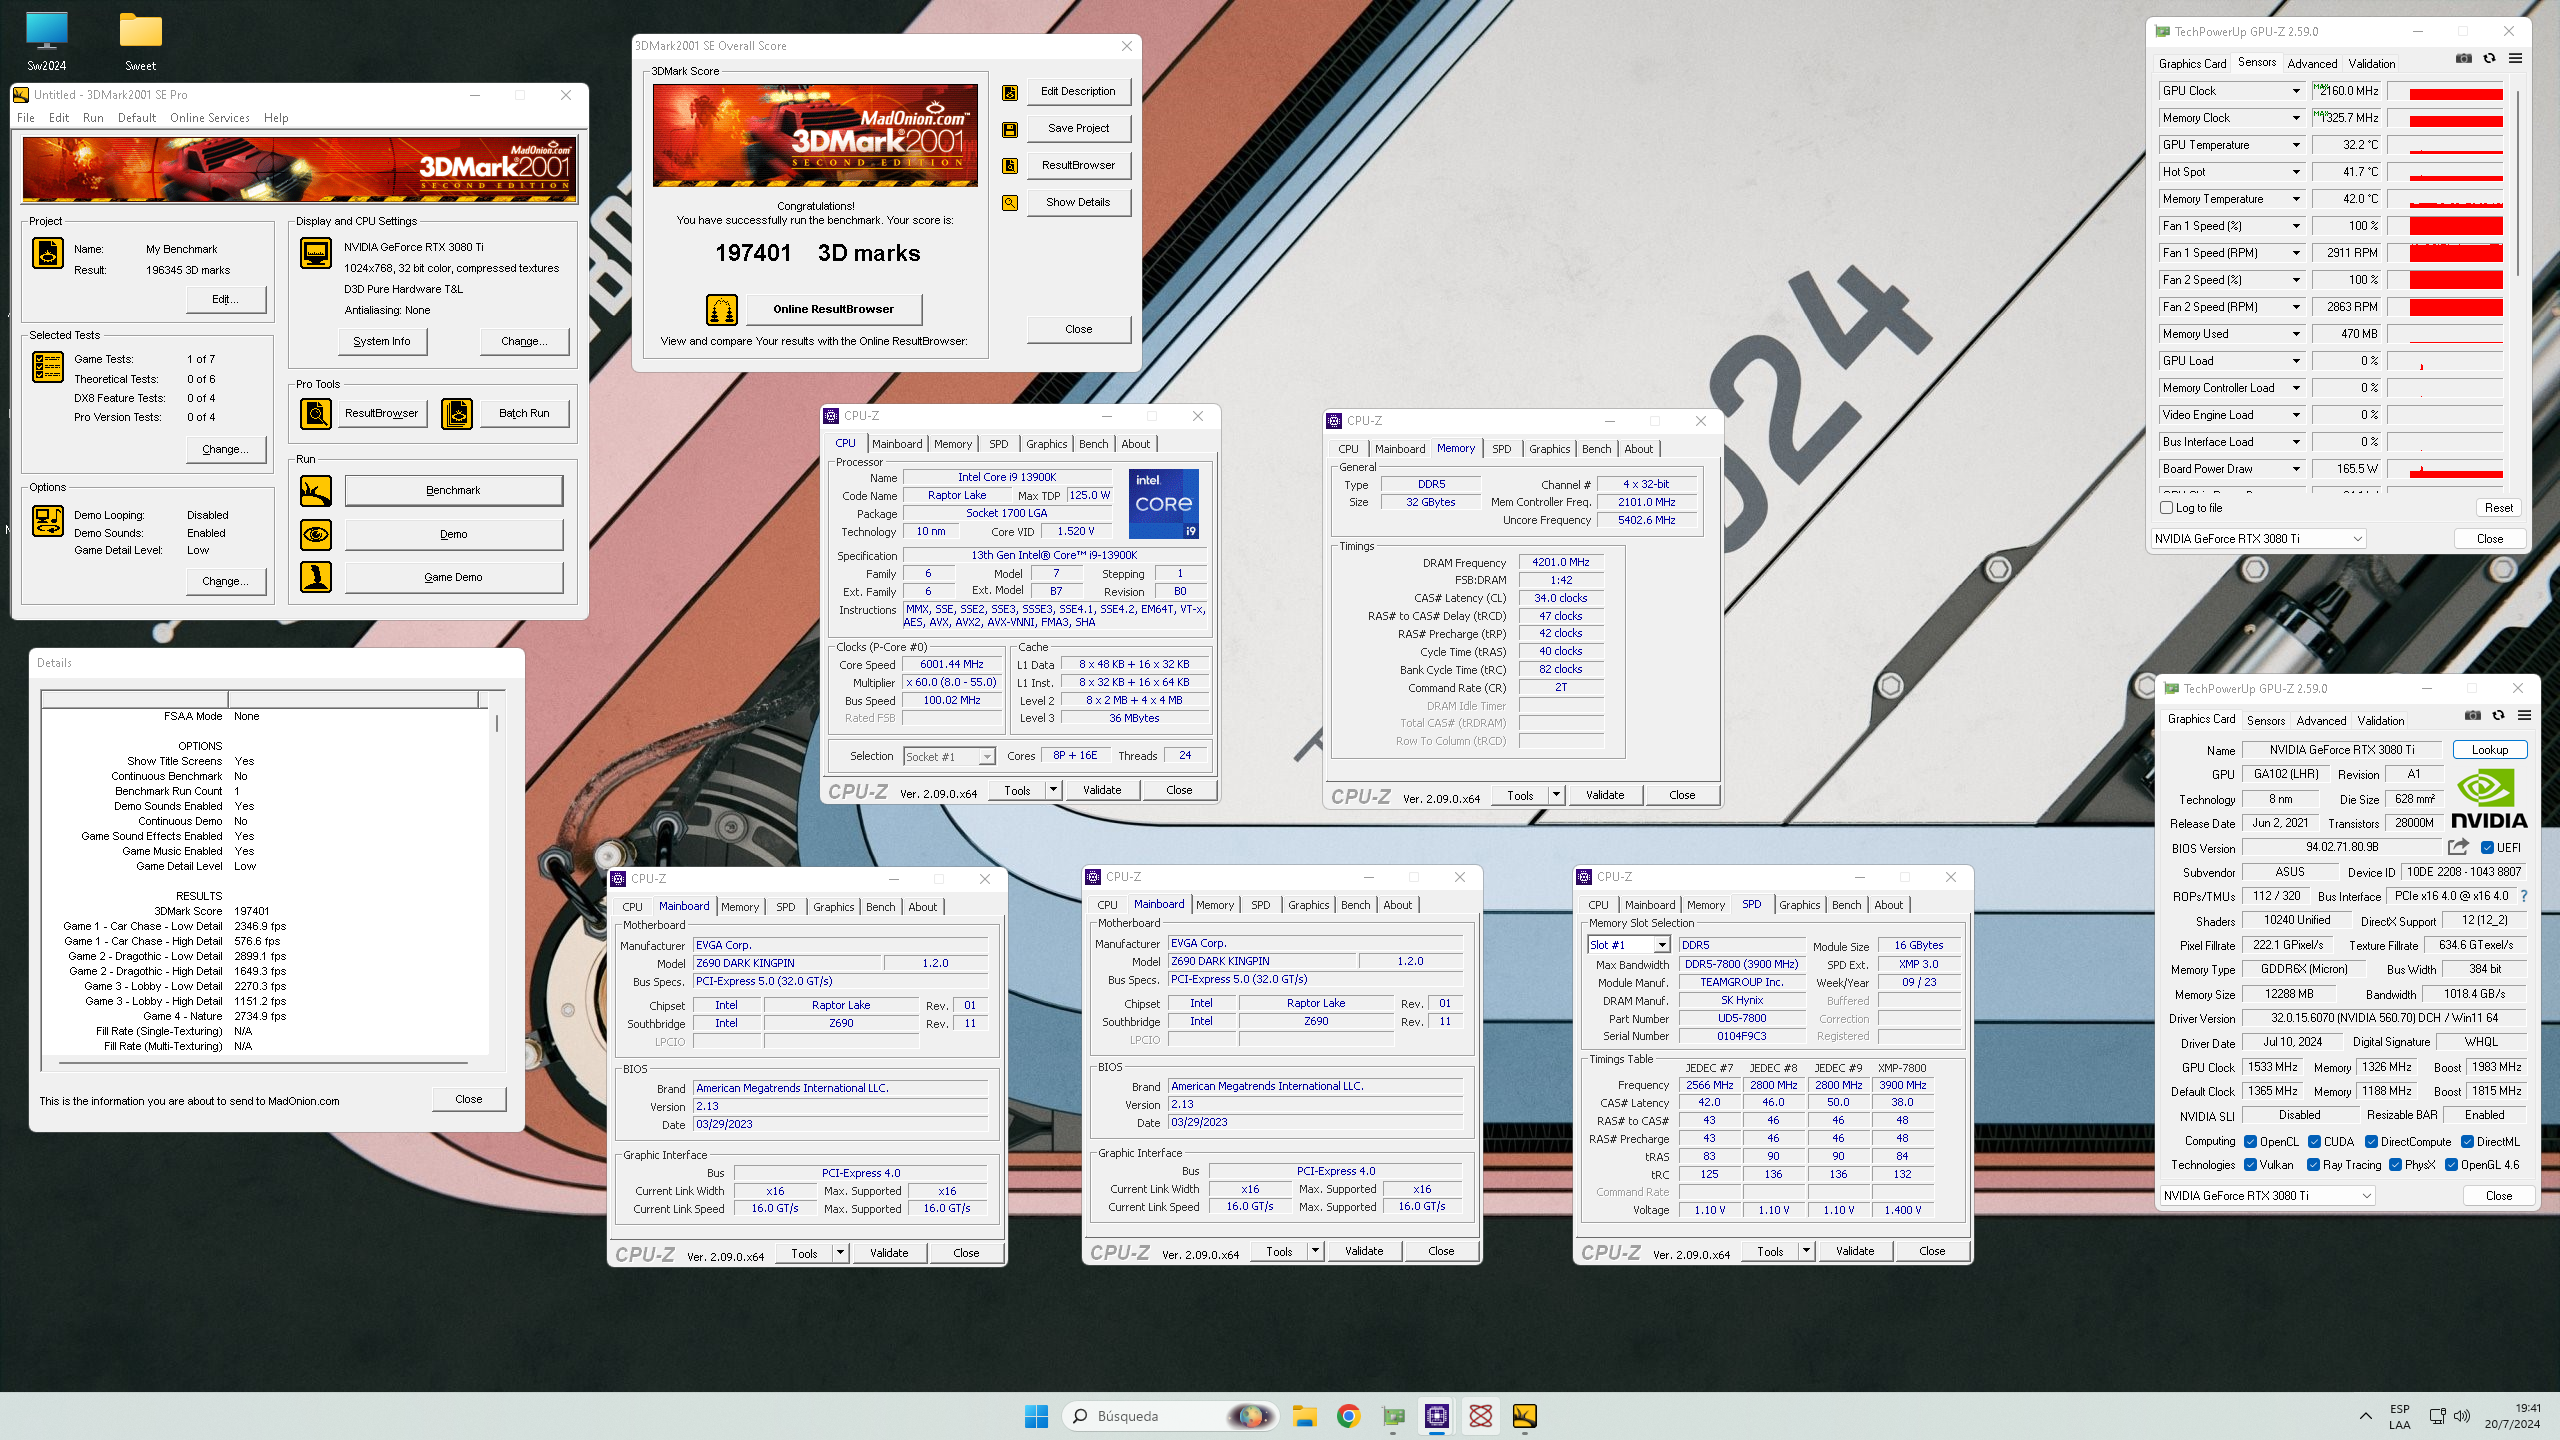Expand the Hot Spot sensor dropdown
The width and height of the screenshot is (2560, 1440).
tap(2297, 172)
